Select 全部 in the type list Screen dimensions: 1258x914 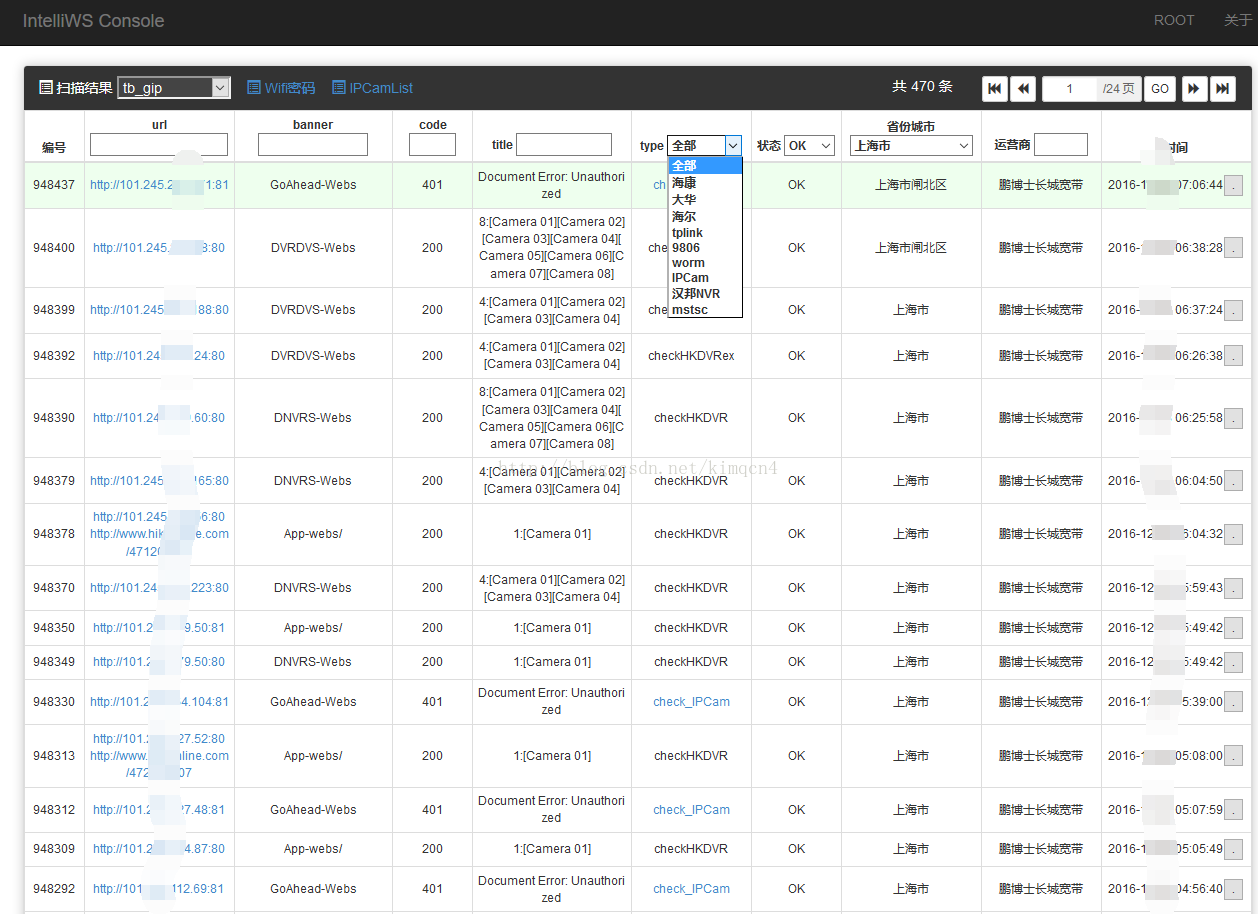click(x=705, y=166)
